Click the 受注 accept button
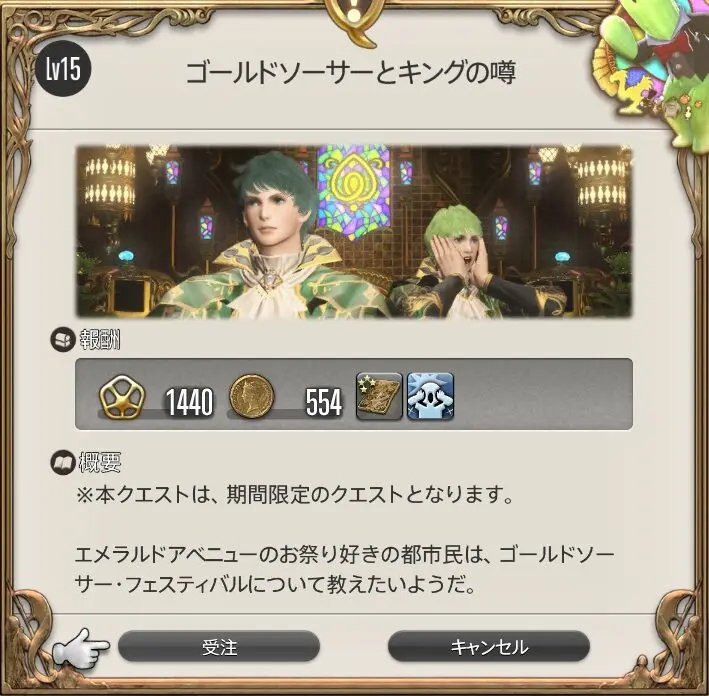The image size is (709, 696). pyautogui.click(x=219, y=647)
